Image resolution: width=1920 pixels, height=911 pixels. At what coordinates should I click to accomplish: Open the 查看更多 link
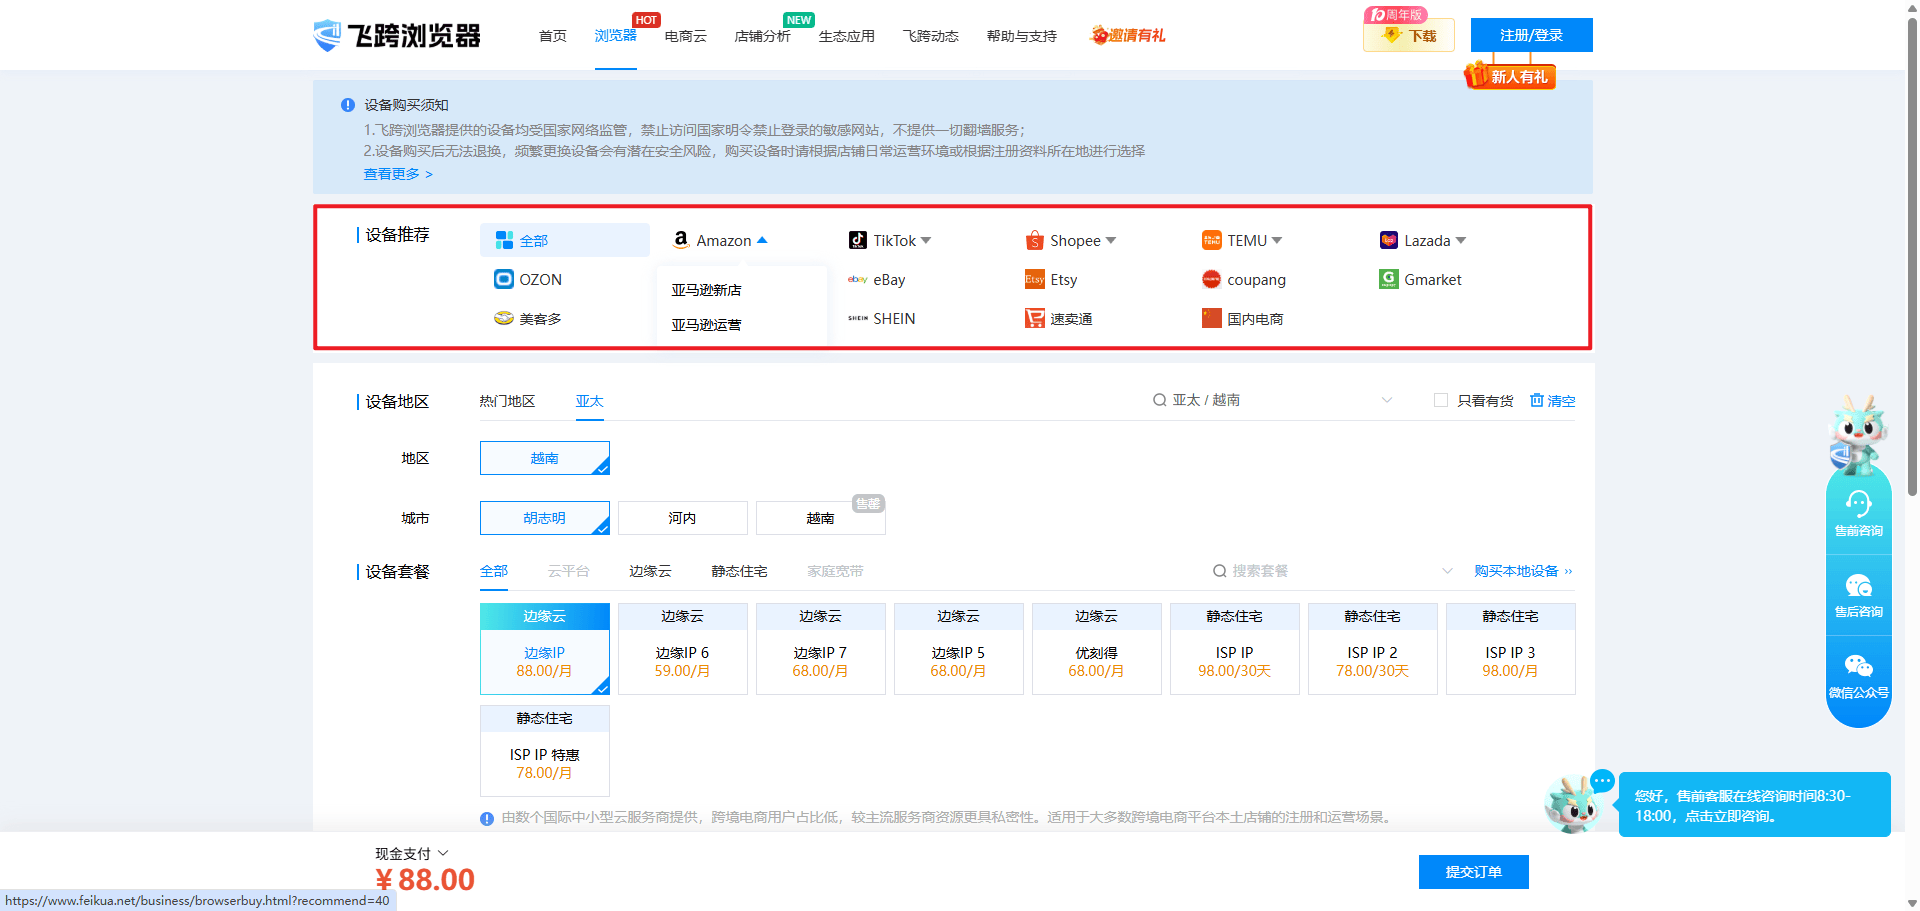coord(397,174)
